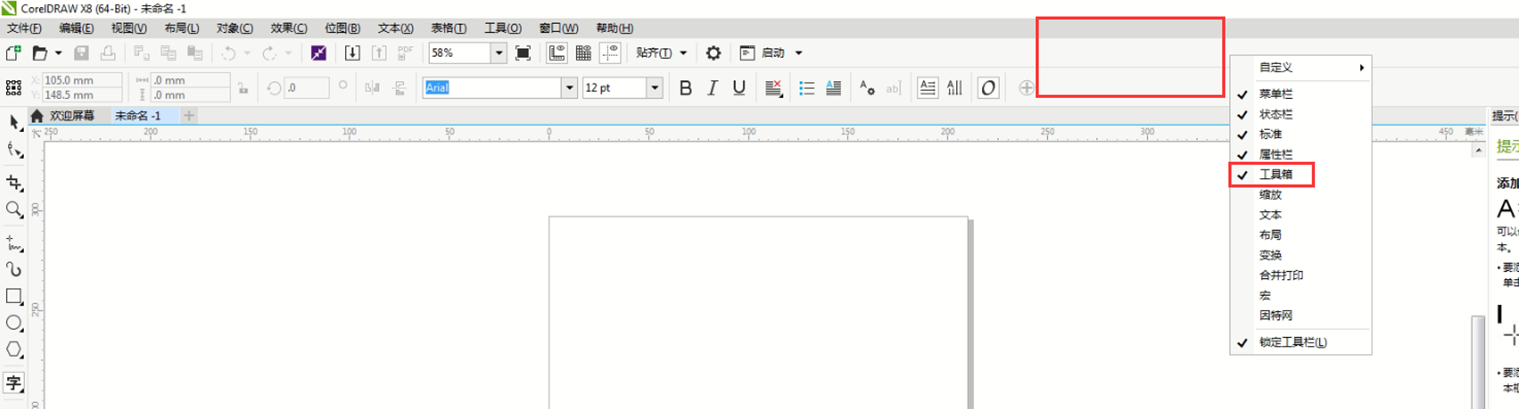Select the Crop tool in toolbox
The image size is (1519, 409).
click(x=14, y=183)
